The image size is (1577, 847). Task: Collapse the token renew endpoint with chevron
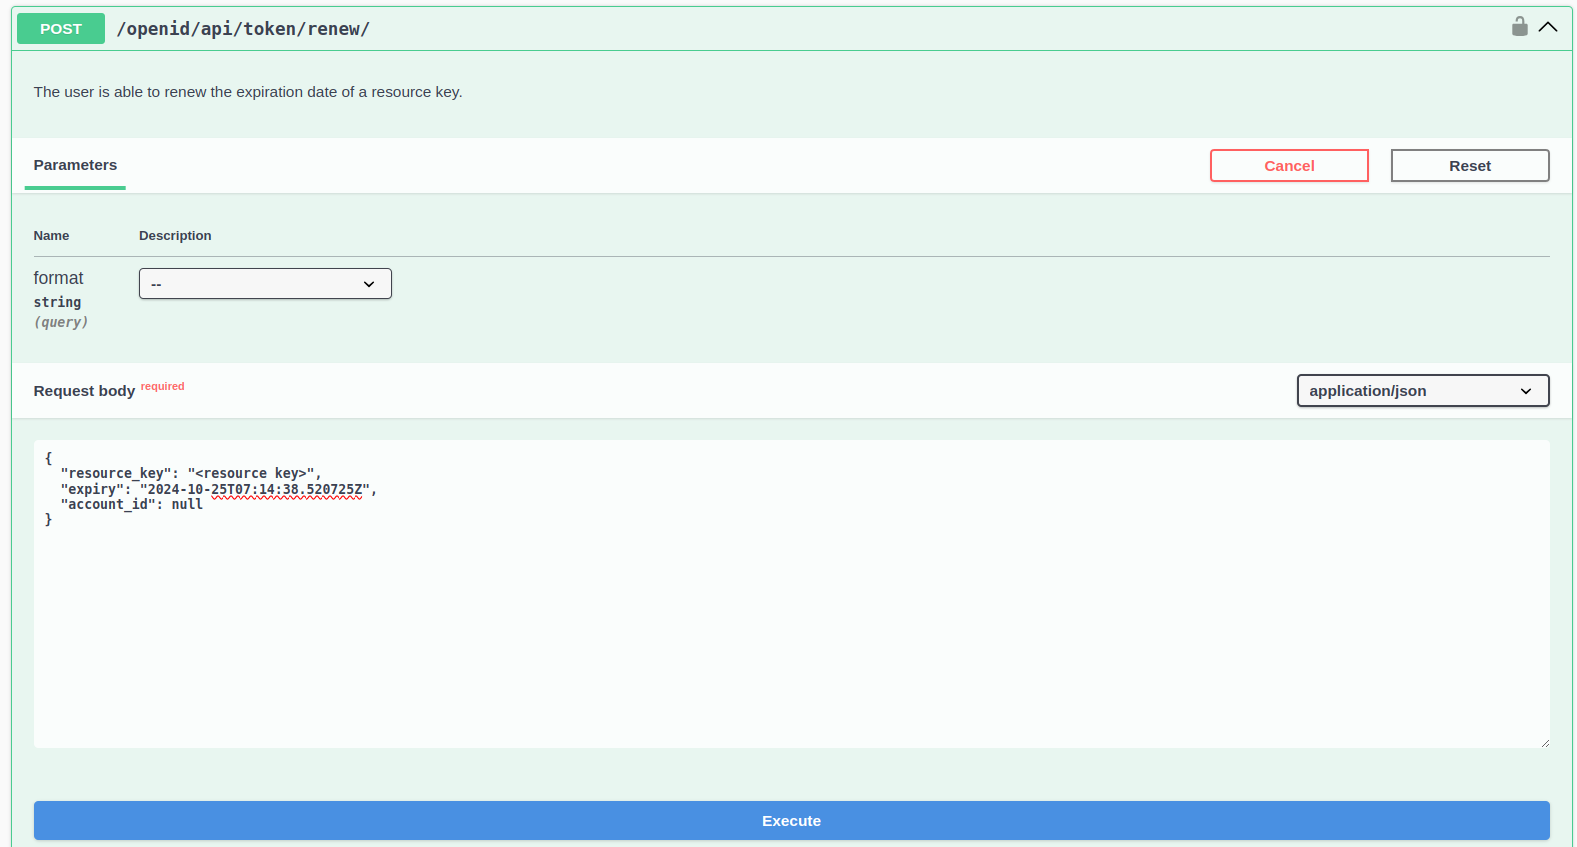(1548, 27)
